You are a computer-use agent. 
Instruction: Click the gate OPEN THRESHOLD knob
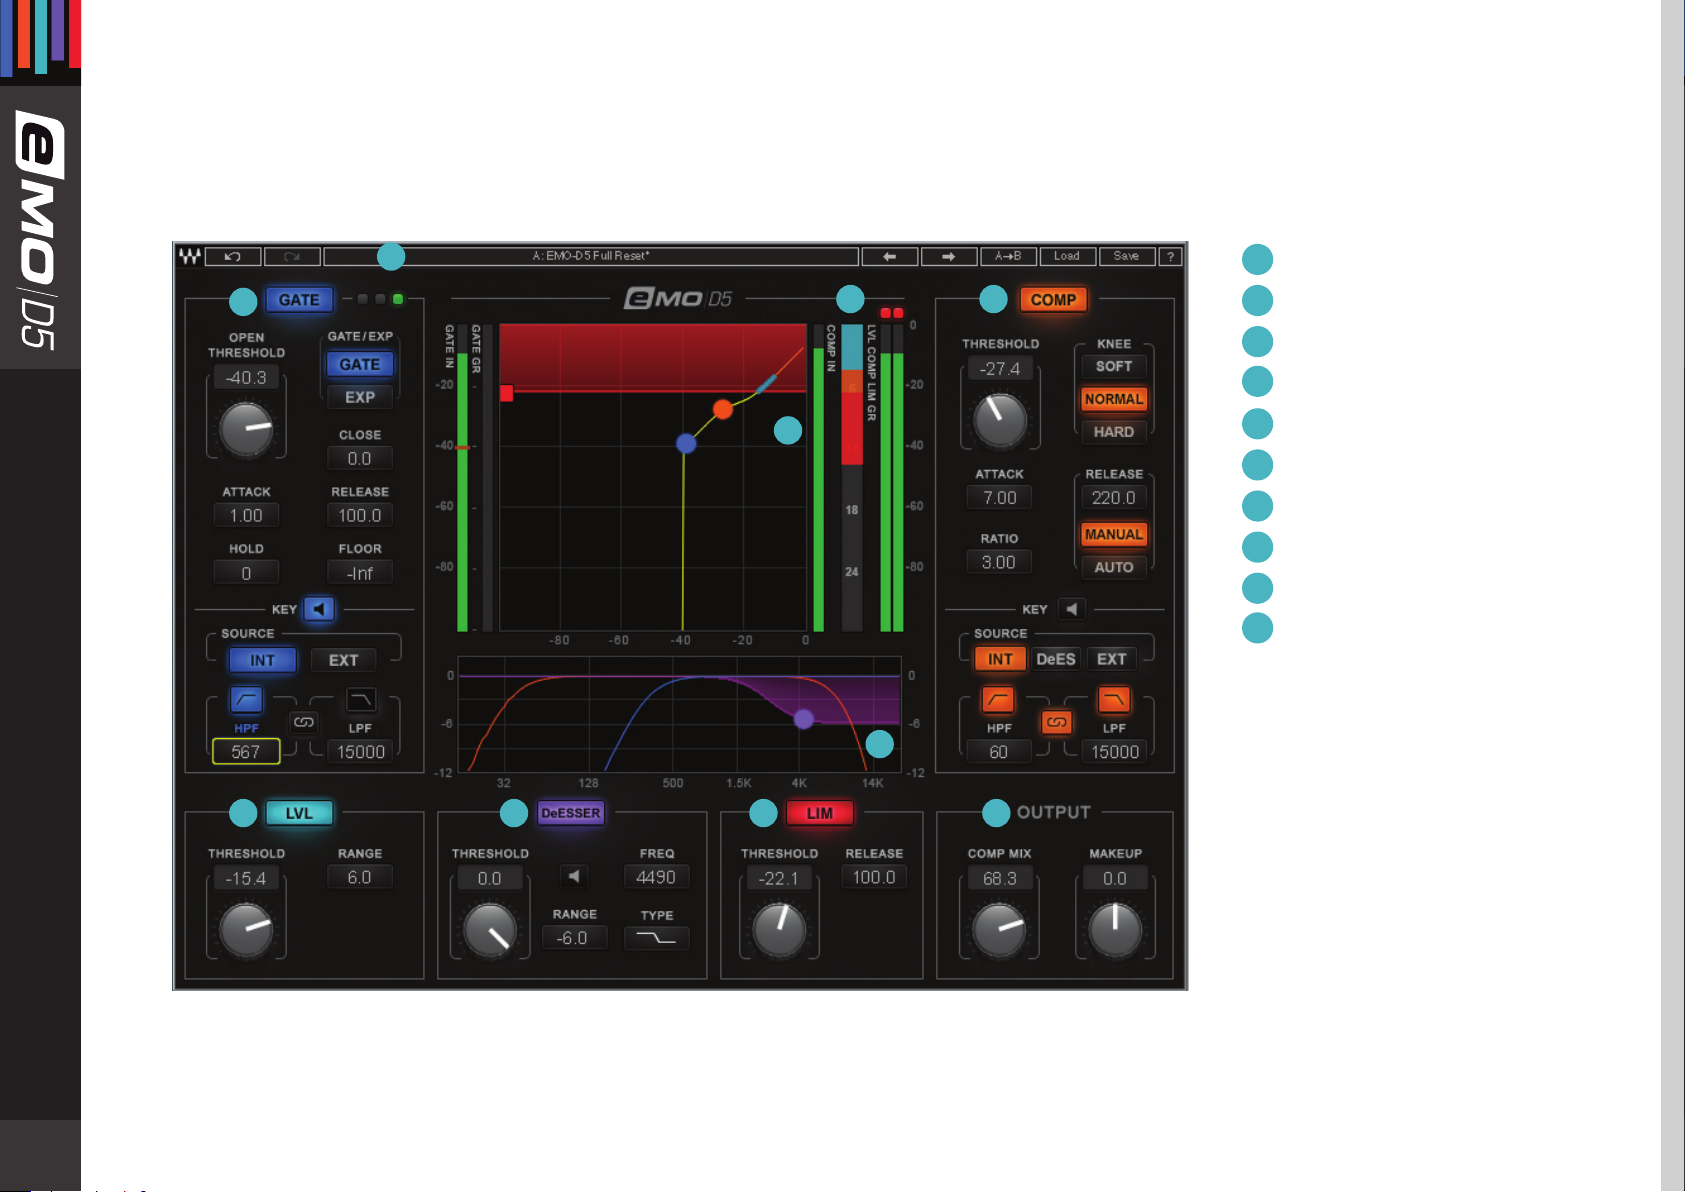[246, 429]
